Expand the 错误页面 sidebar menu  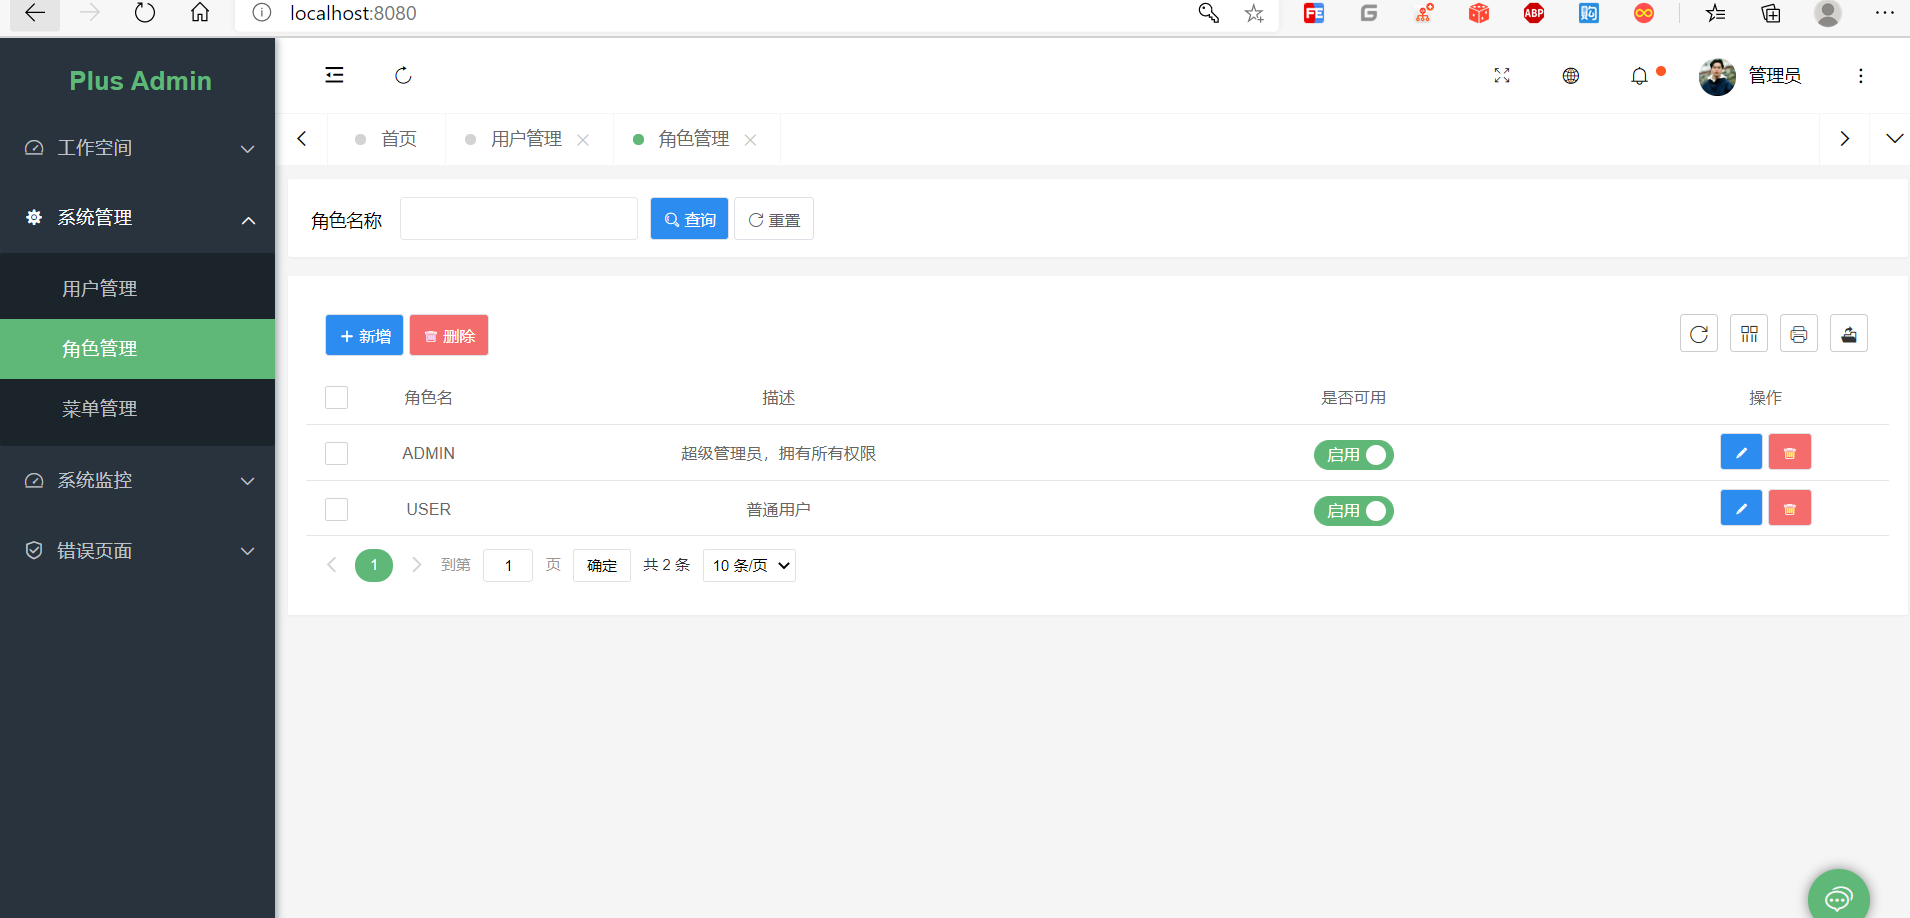[137, 551]
